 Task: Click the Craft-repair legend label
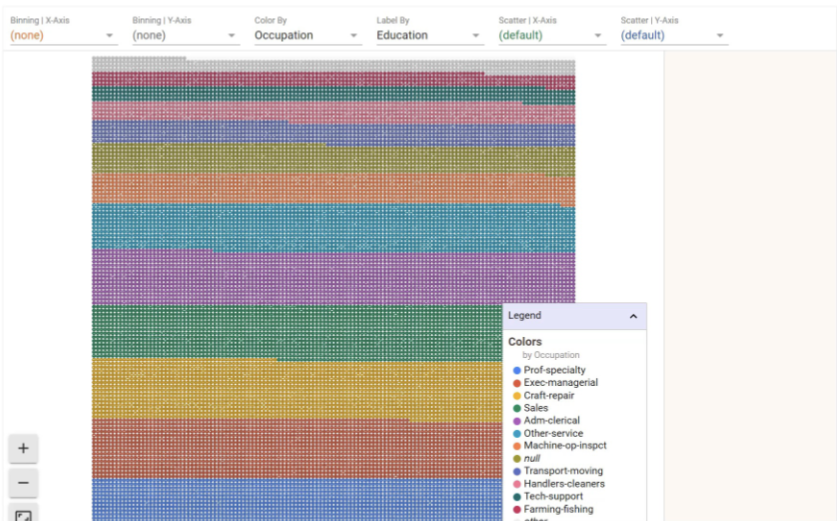click(549, 396)
